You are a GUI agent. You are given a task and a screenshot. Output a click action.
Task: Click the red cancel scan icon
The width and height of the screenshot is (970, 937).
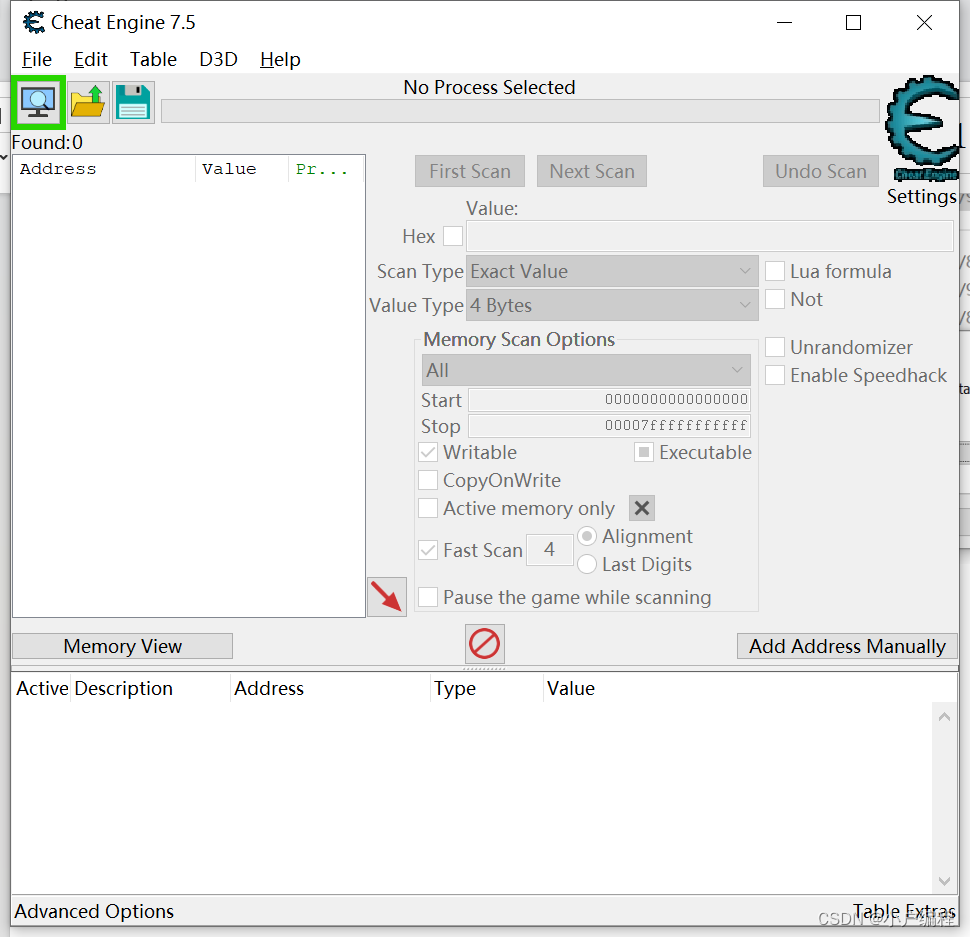click(x=484, y=645)
